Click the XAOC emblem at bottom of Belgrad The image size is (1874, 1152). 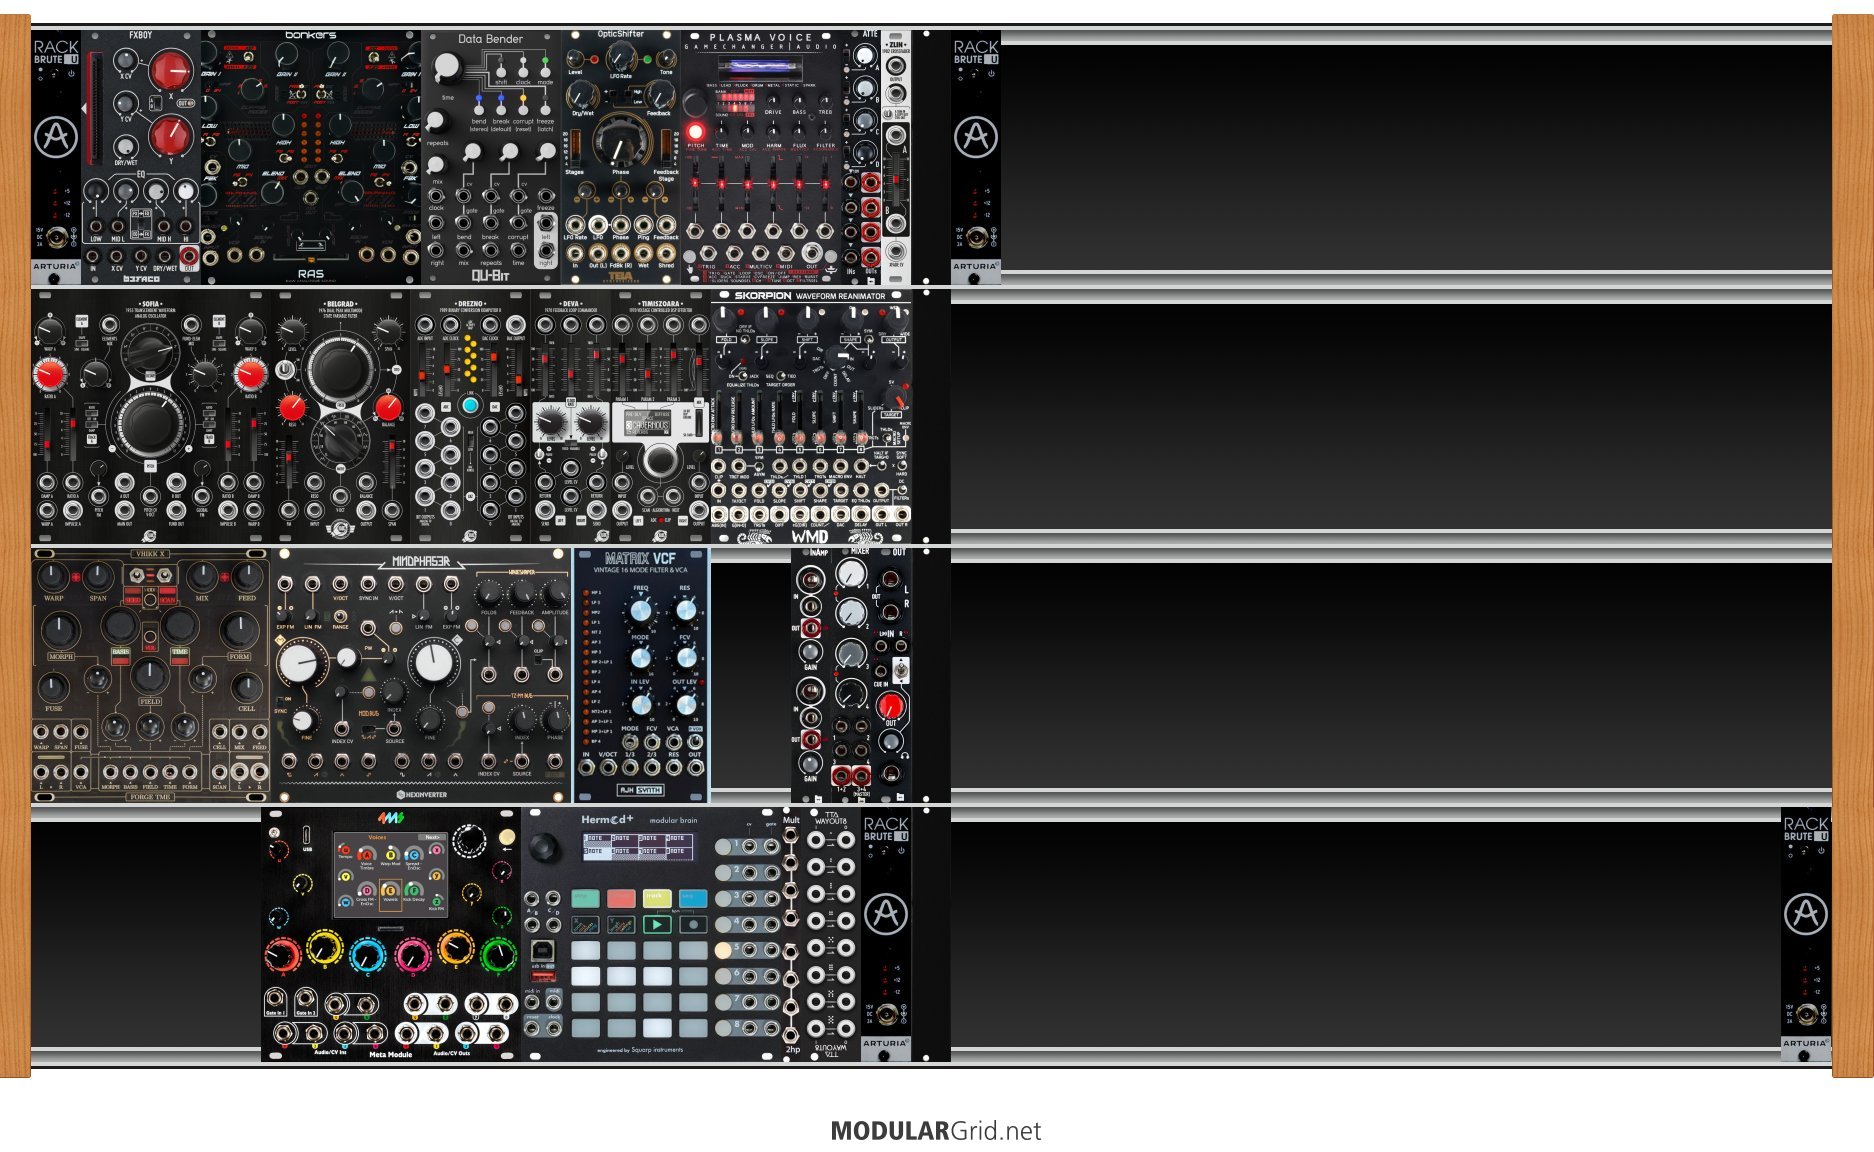(340, 531)
